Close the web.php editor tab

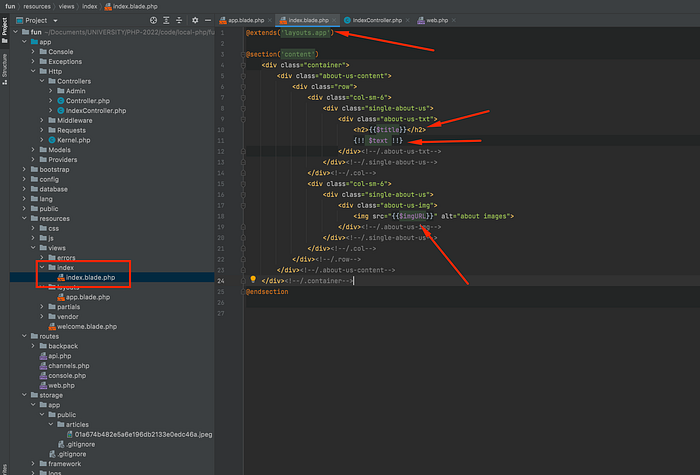coord(454,21)
